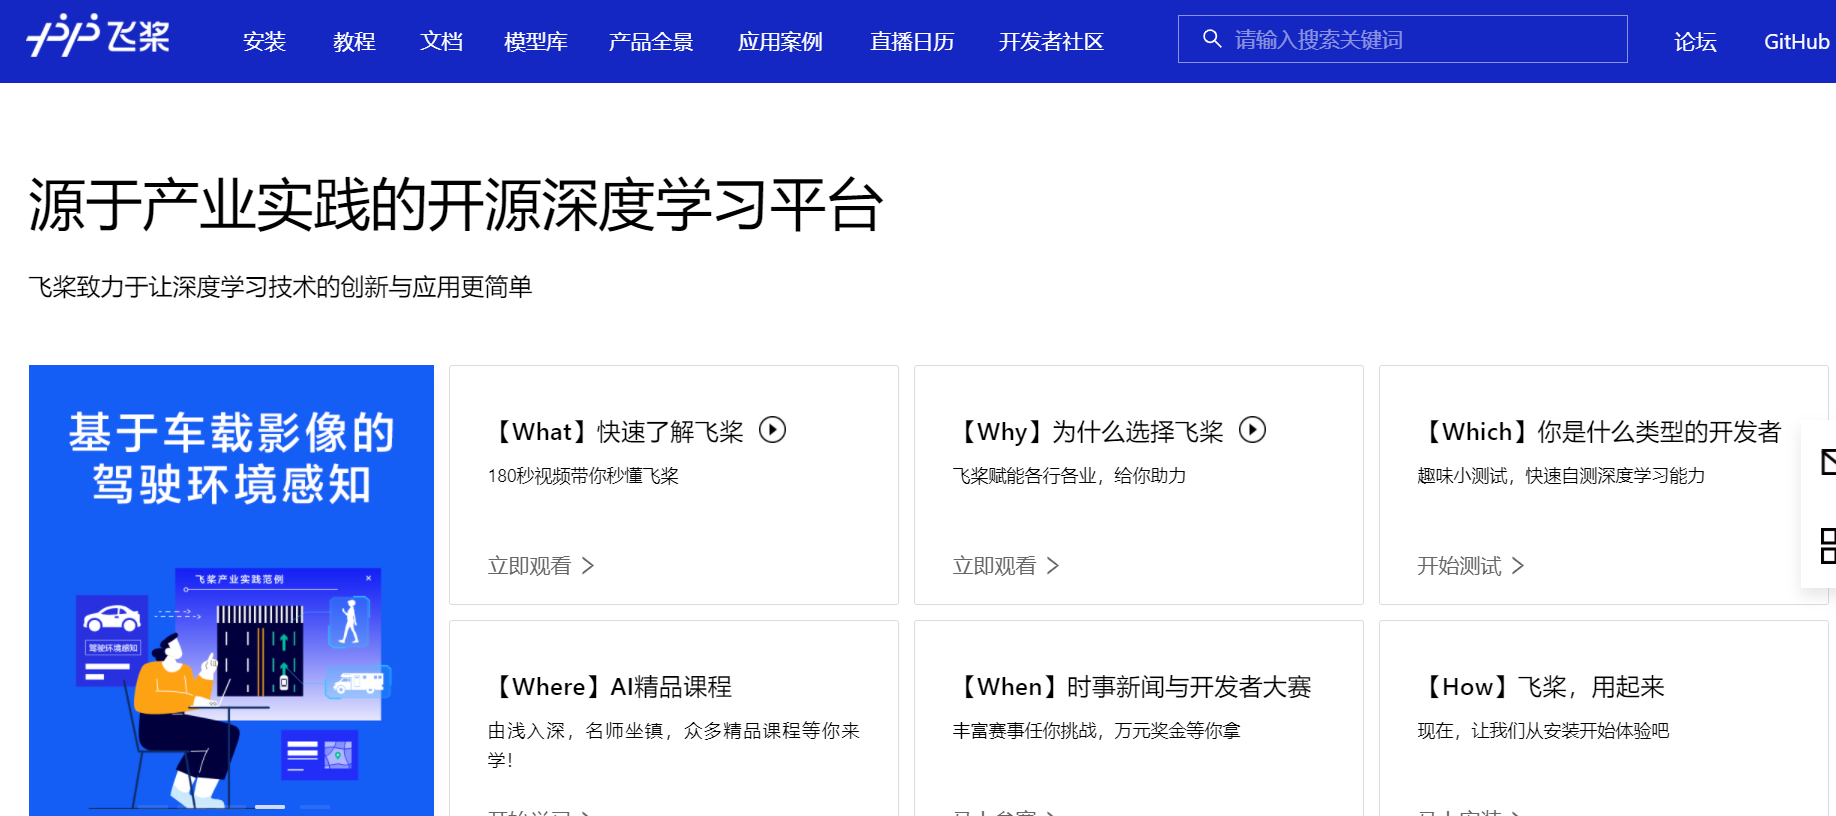Open the 直播日历 menu
Viewport: 1836px width, 816px height.
(912, 42)
